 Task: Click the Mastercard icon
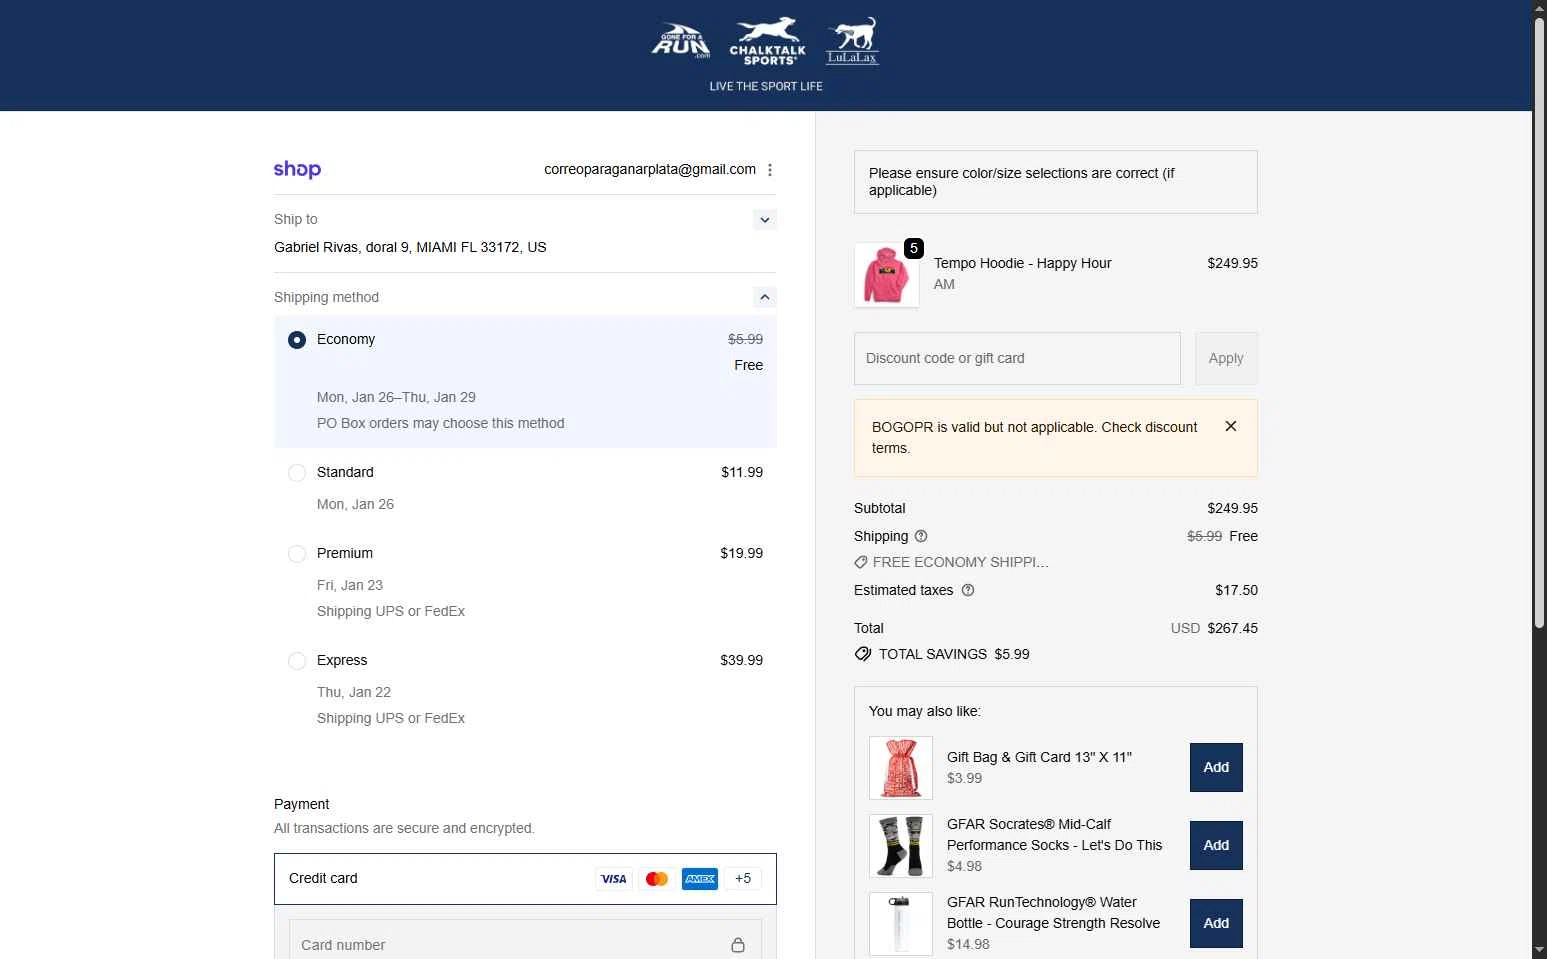(657, 879)
